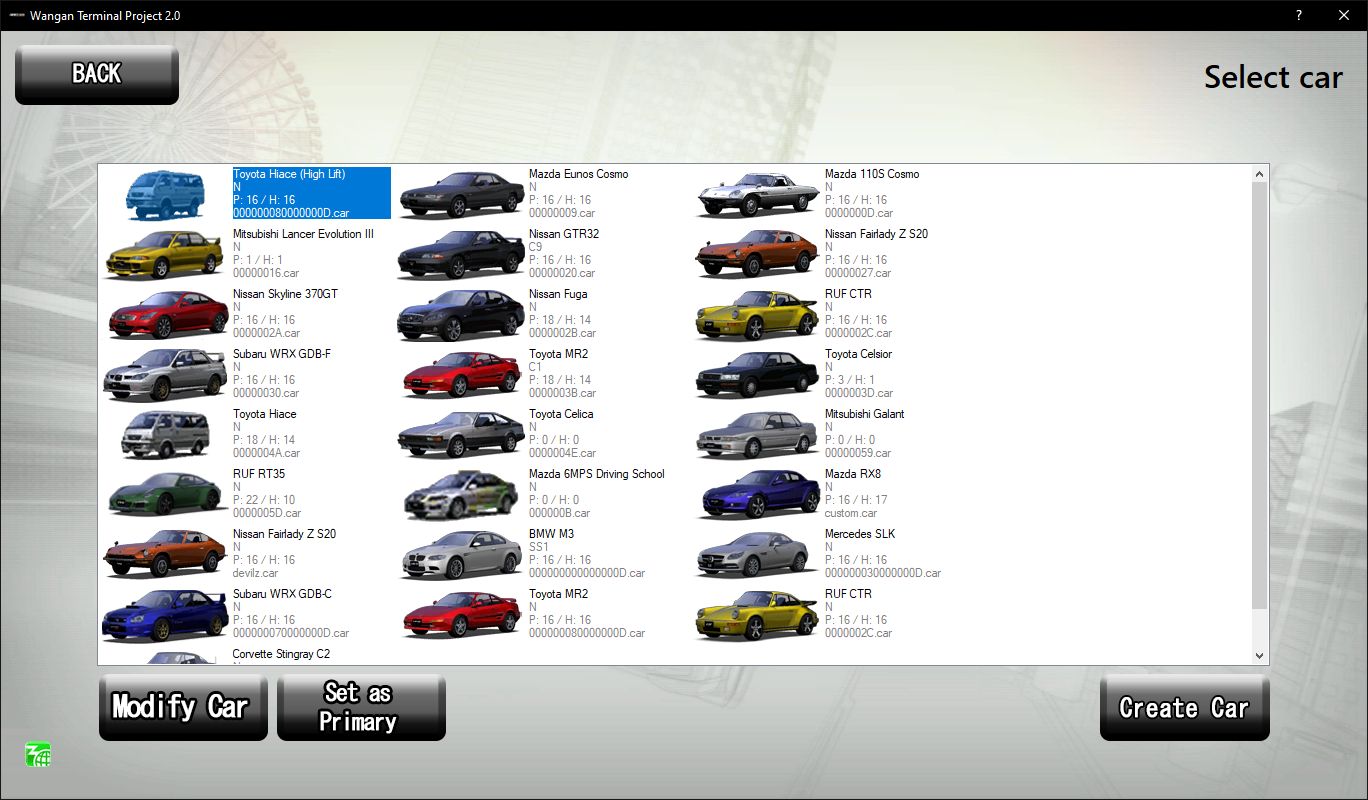The width and height of the screenshot is (1368, 800).
Task: Click the red Toyota MR2 image with class C1
Action: click(x=461, y=374)
